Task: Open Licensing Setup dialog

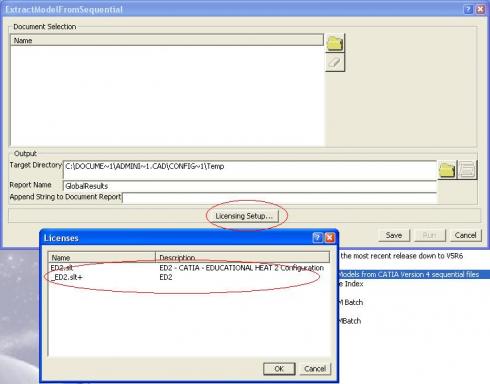Action: pos(244,216)
